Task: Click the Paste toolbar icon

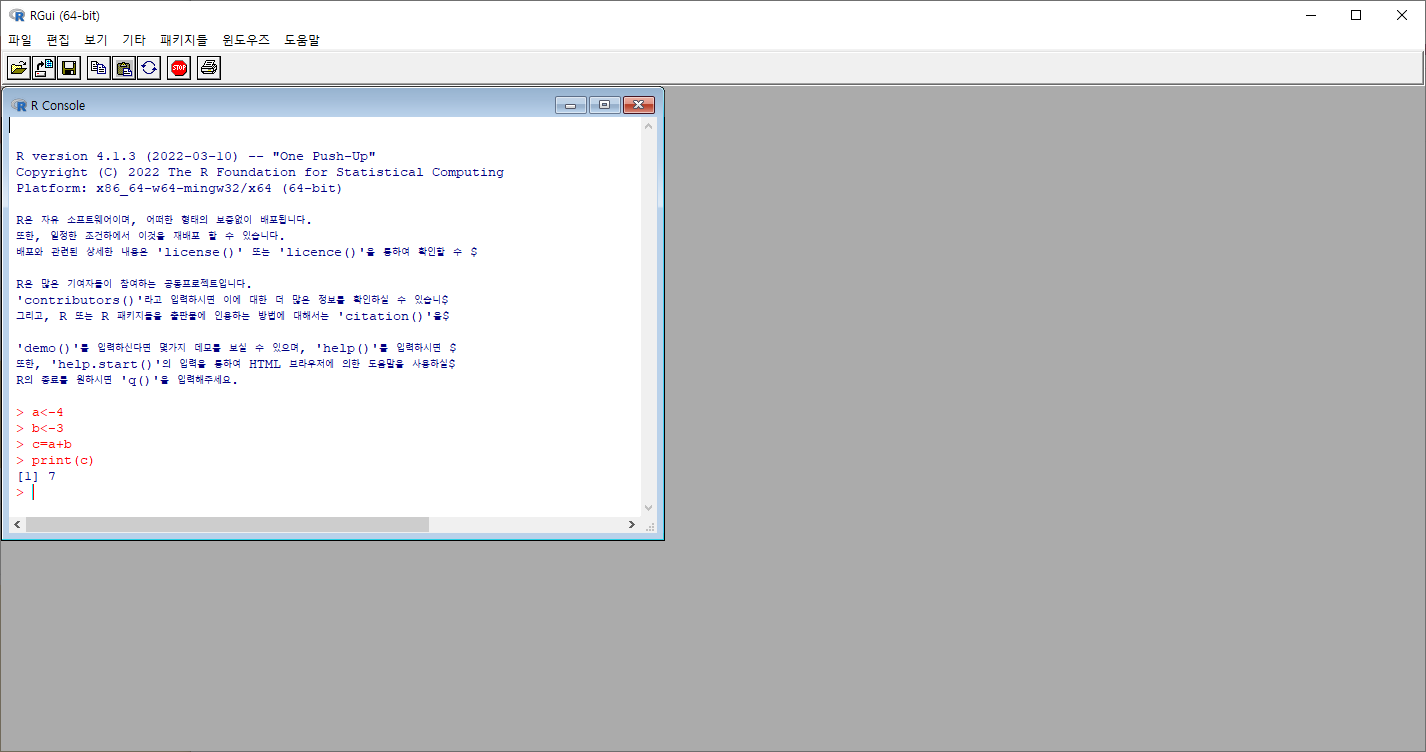Action: (124, 68)
